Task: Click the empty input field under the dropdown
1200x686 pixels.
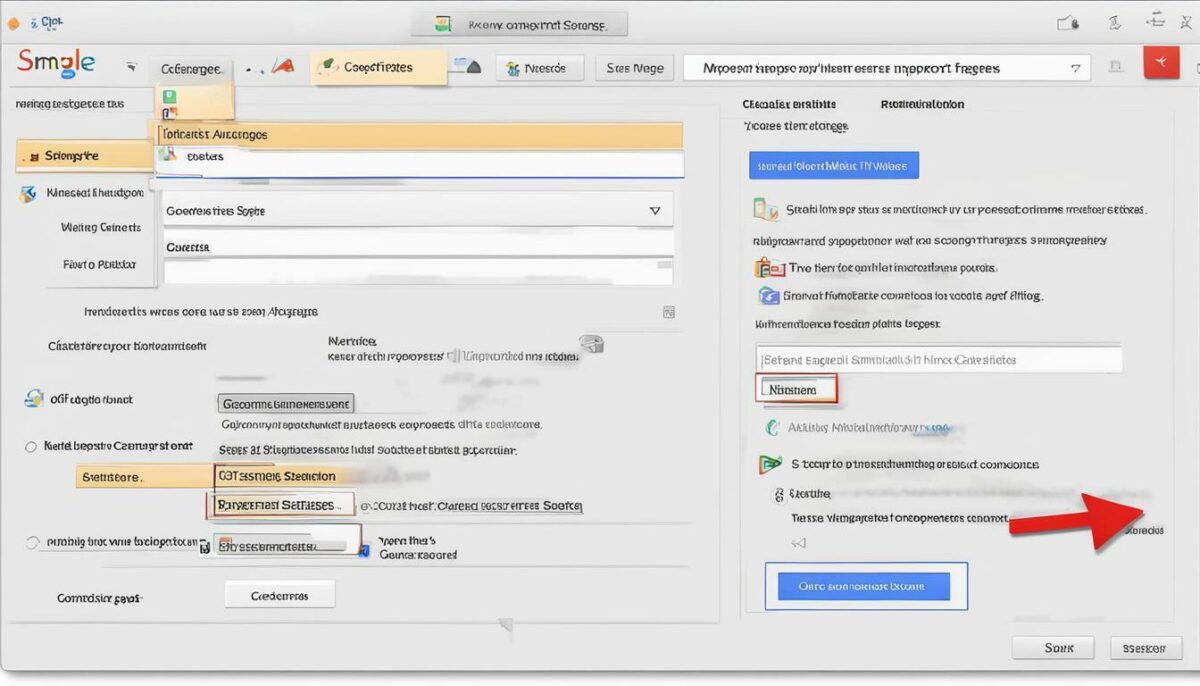Action: click(418, 271)
